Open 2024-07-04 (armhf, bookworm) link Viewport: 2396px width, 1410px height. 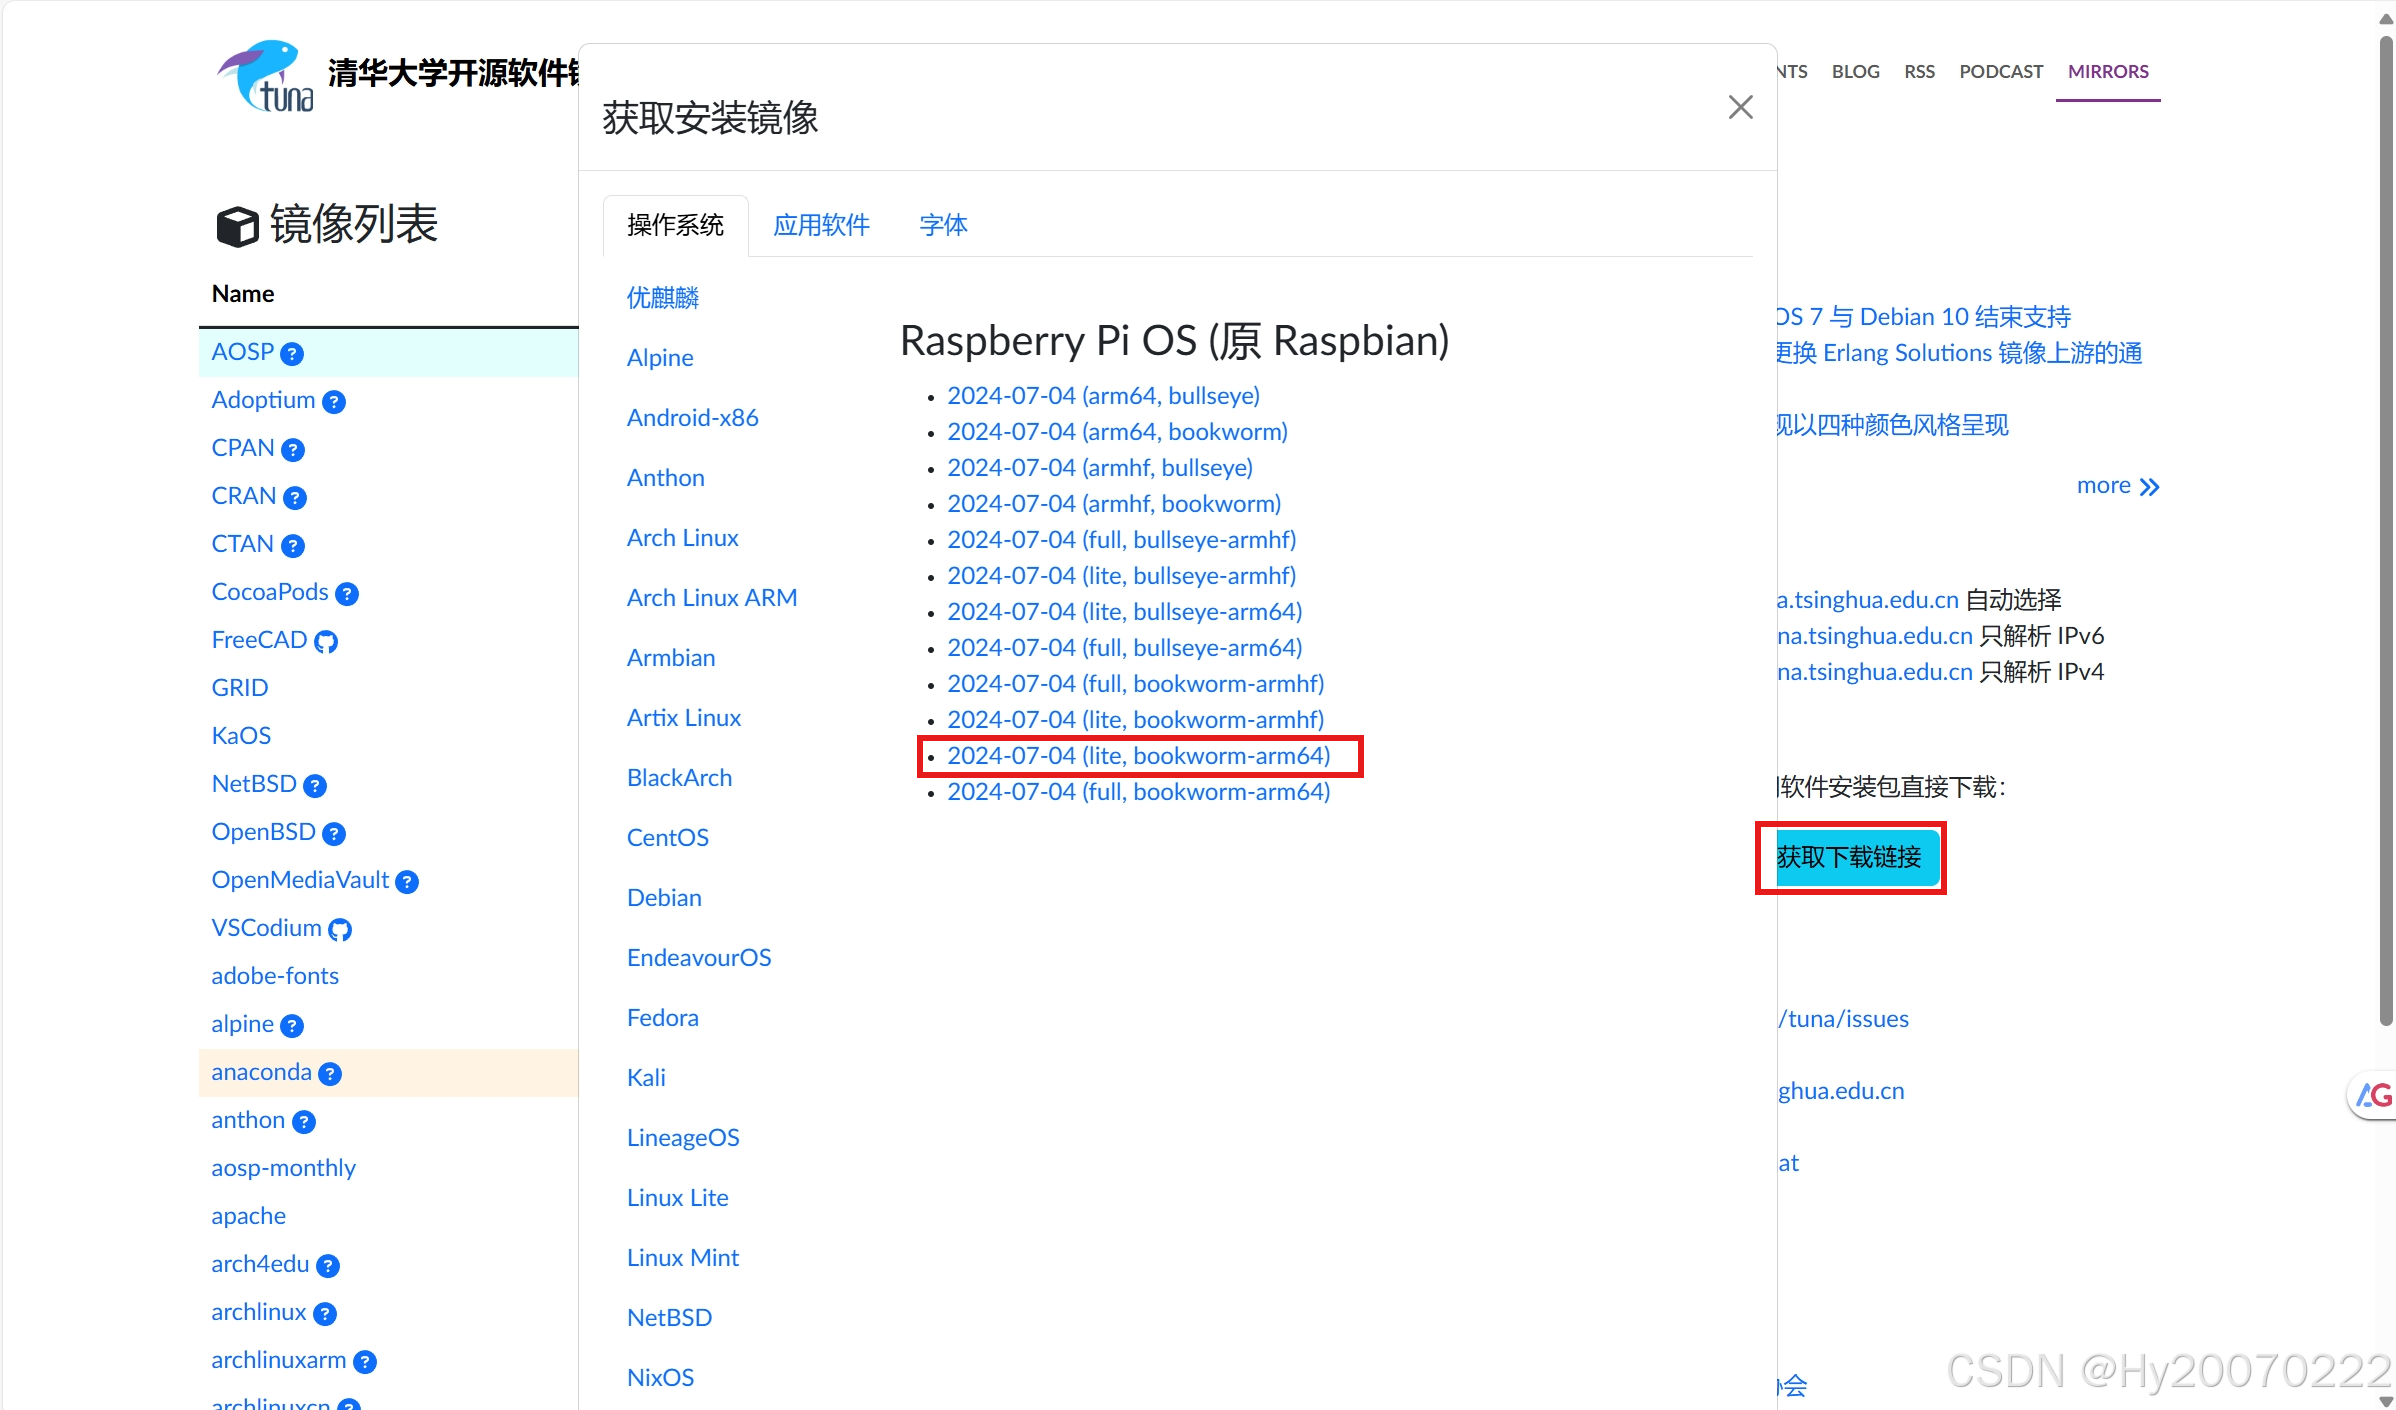click(1114, 504)
